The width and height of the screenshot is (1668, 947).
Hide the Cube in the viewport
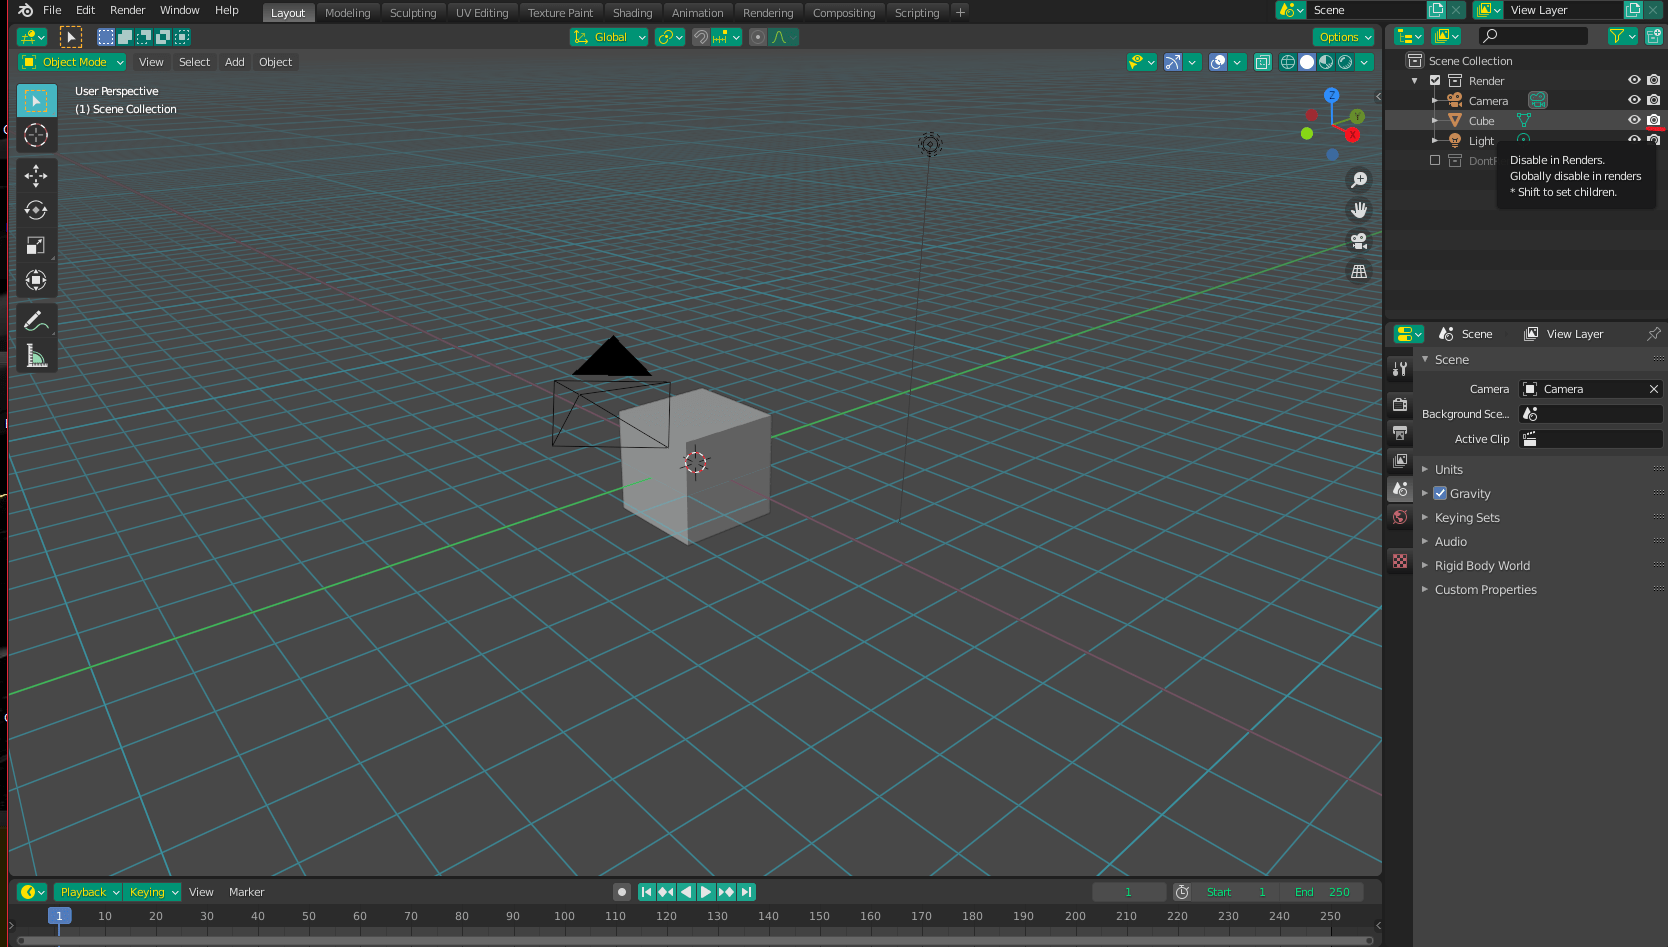(1634, 120)
